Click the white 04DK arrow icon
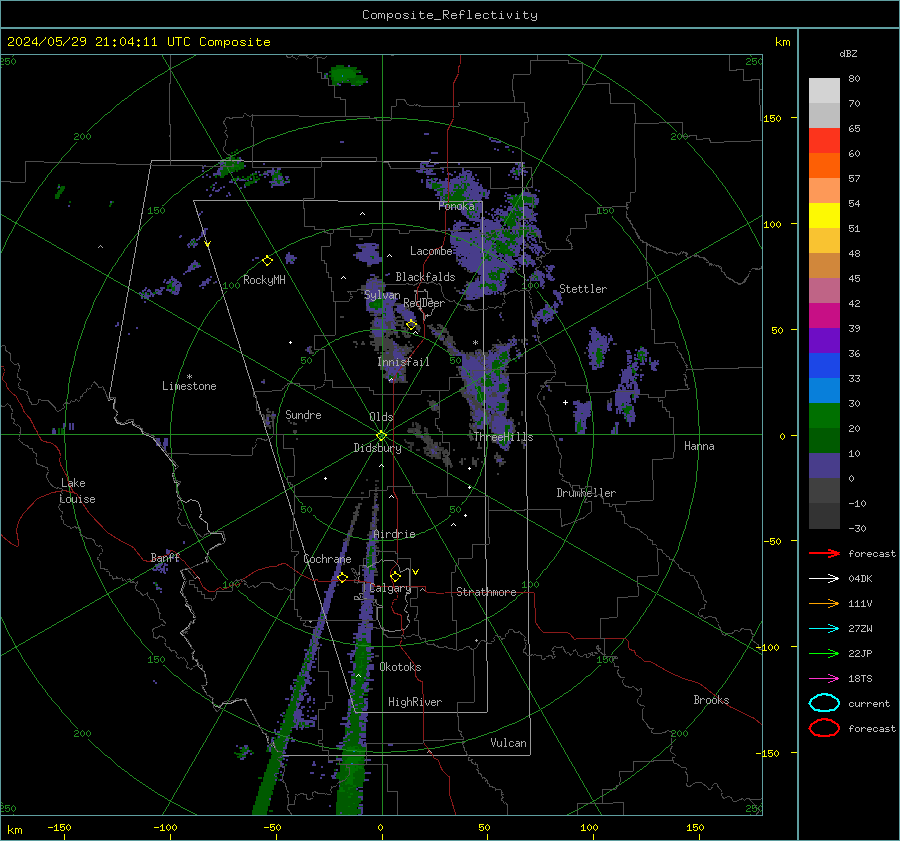Viewport: 900px width, 841px height. click(824, 579)
